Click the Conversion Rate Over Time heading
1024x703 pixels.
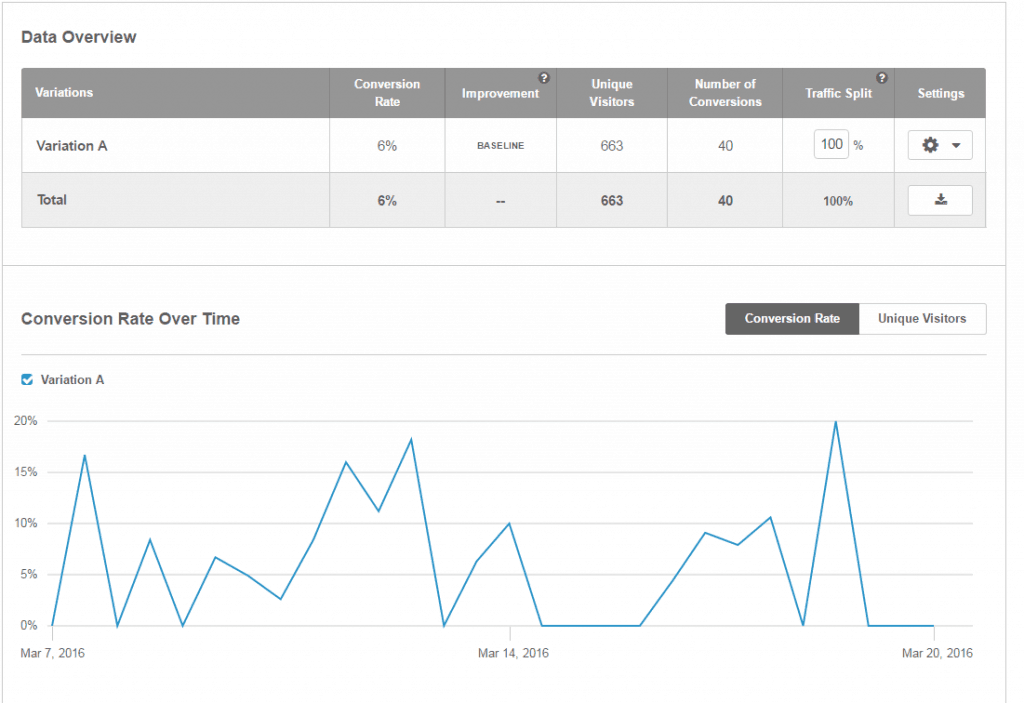coord(131,319)
